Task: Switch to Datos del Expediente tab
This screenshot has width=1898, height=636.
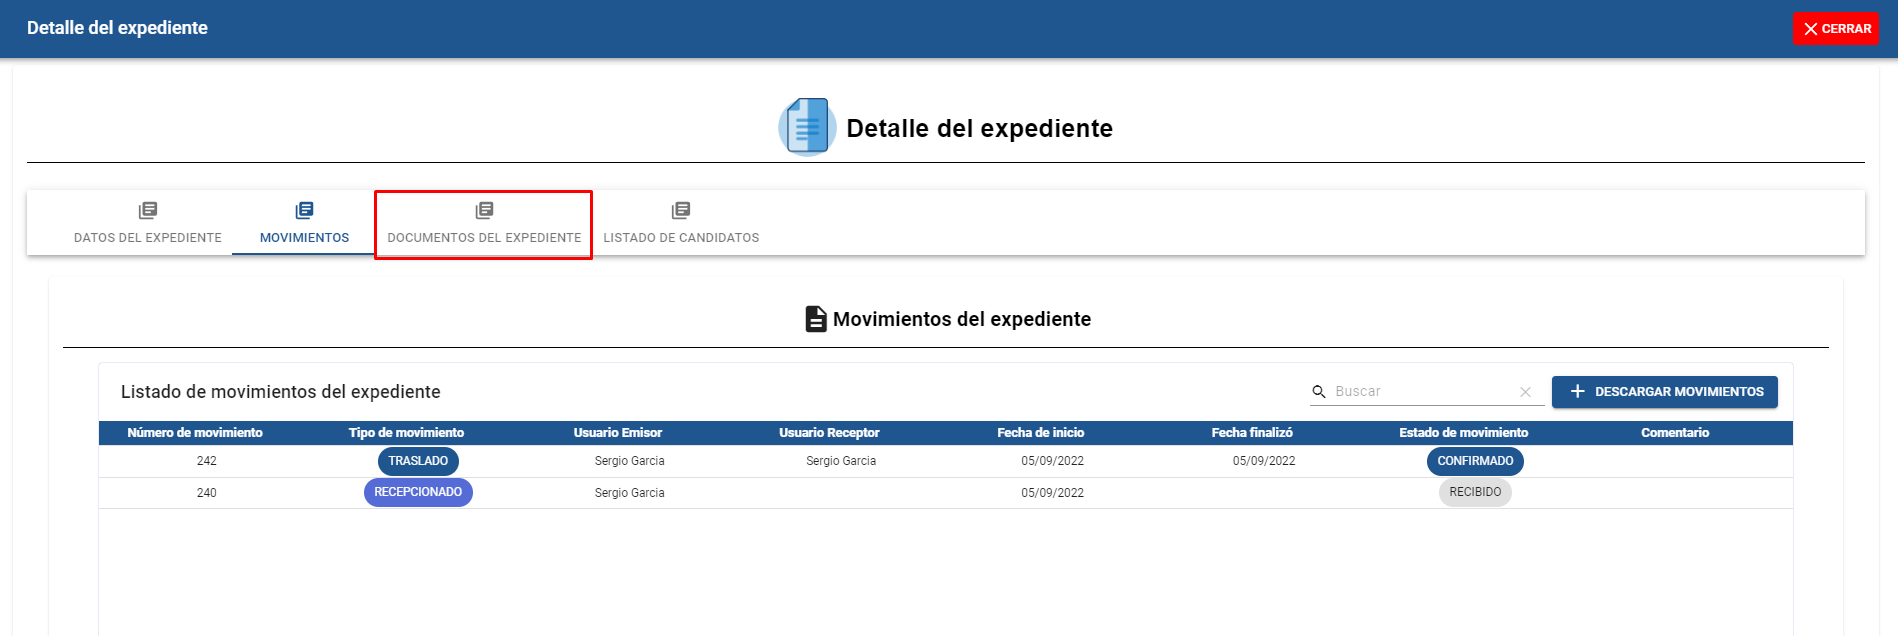Action: (x=148, y=237)
